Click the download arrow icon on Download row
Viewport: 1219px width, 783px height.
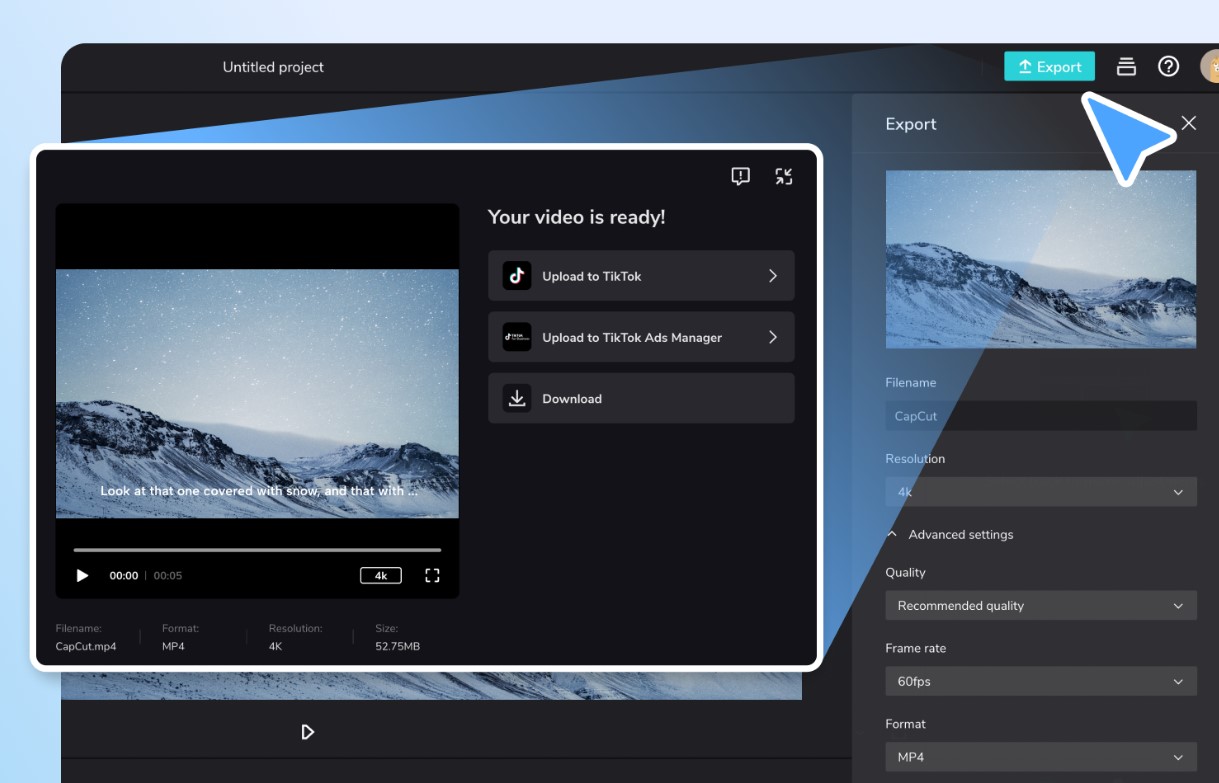516,398
